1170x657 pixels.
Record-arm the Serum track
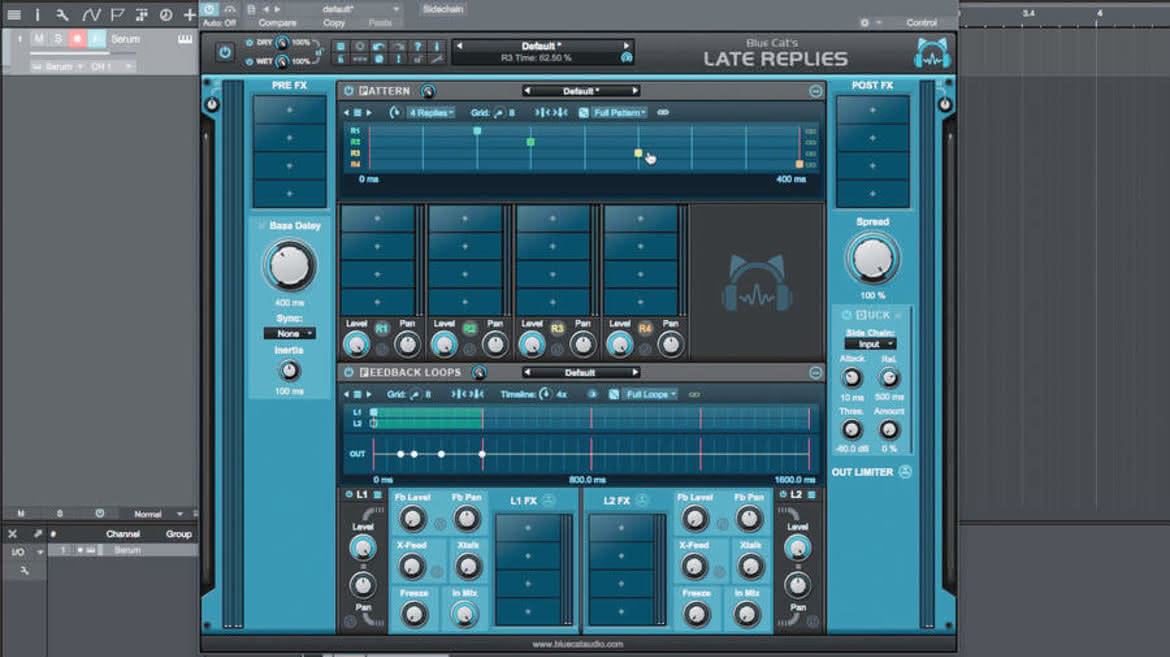pos(77,39)
